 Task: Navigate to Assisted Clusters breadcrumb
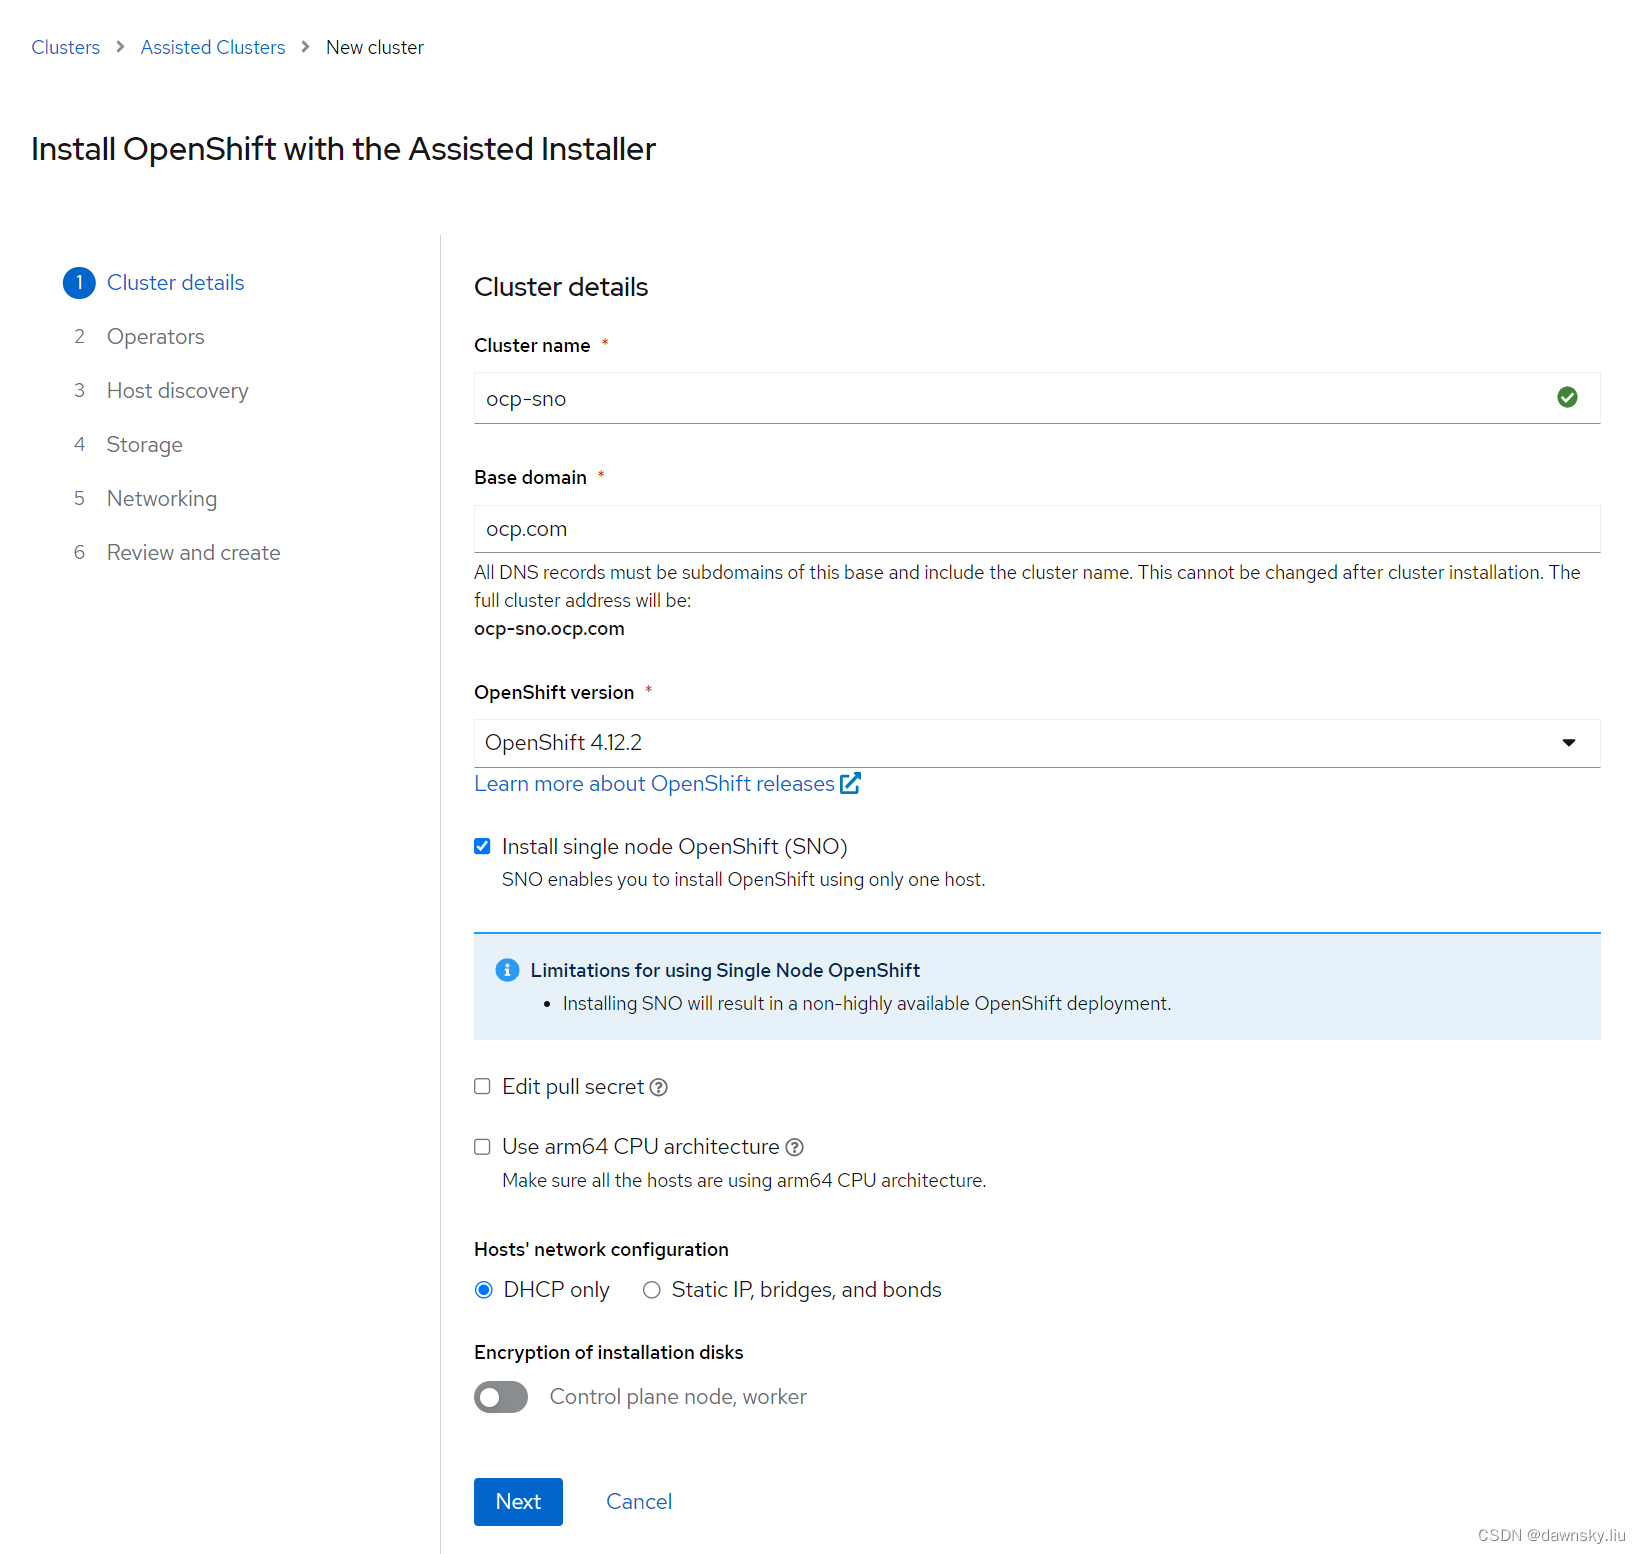[213, 47]
